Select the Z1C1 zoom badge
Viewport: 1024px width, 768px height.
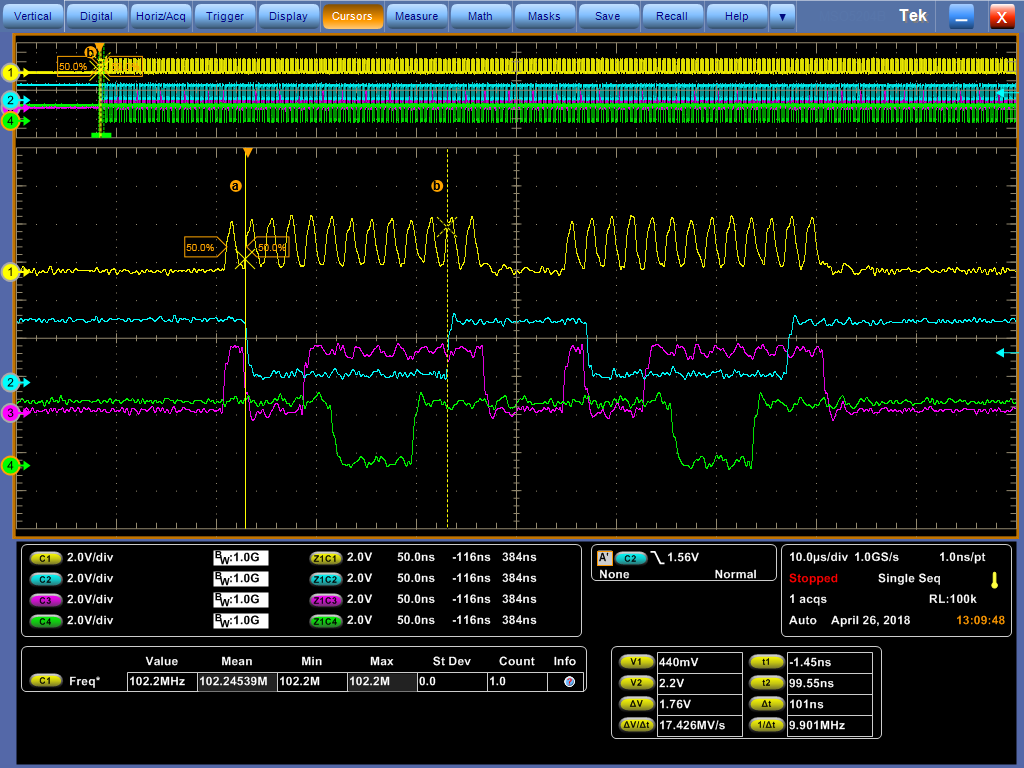click(325, 558)
